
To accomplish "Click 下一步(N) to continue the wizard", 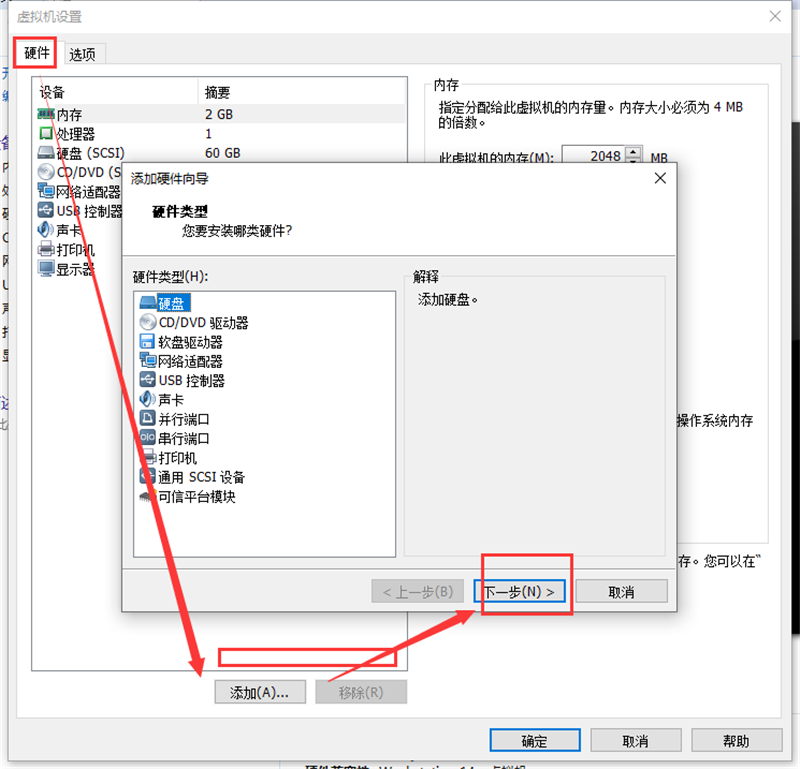I will (x=521, y=590).
